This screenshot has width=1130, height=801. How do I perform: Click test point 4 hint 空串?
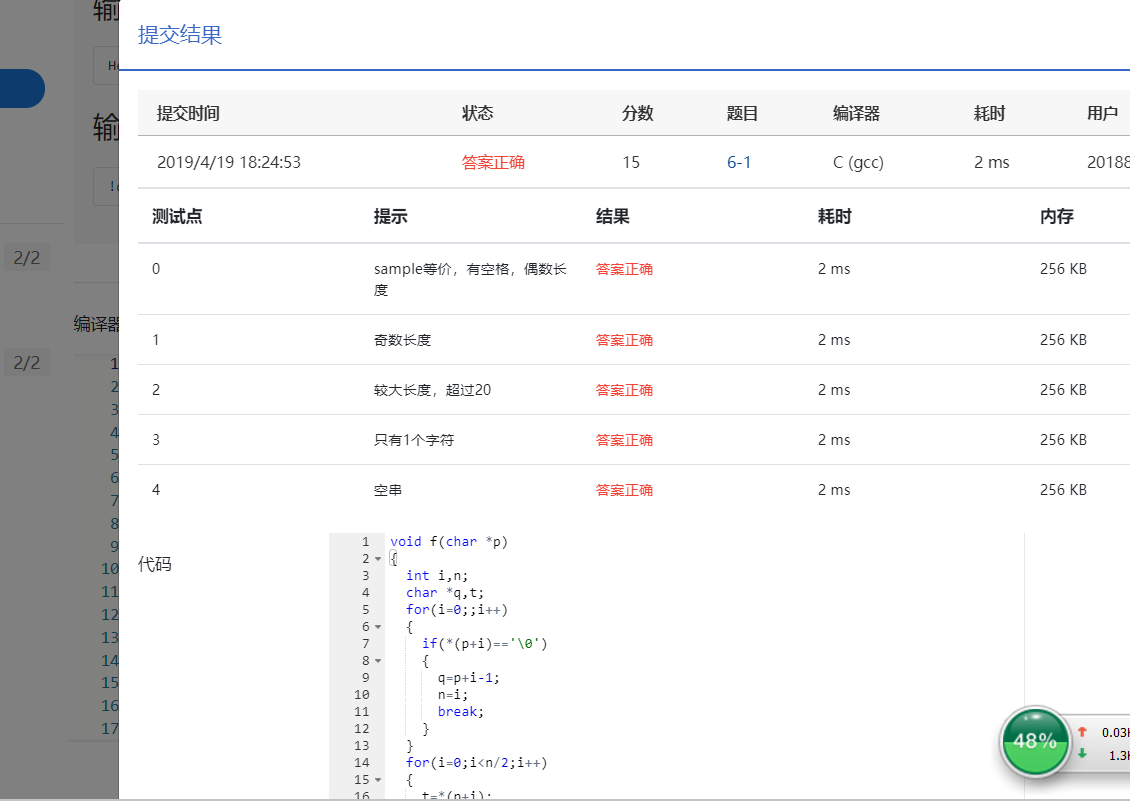[388, 490]
